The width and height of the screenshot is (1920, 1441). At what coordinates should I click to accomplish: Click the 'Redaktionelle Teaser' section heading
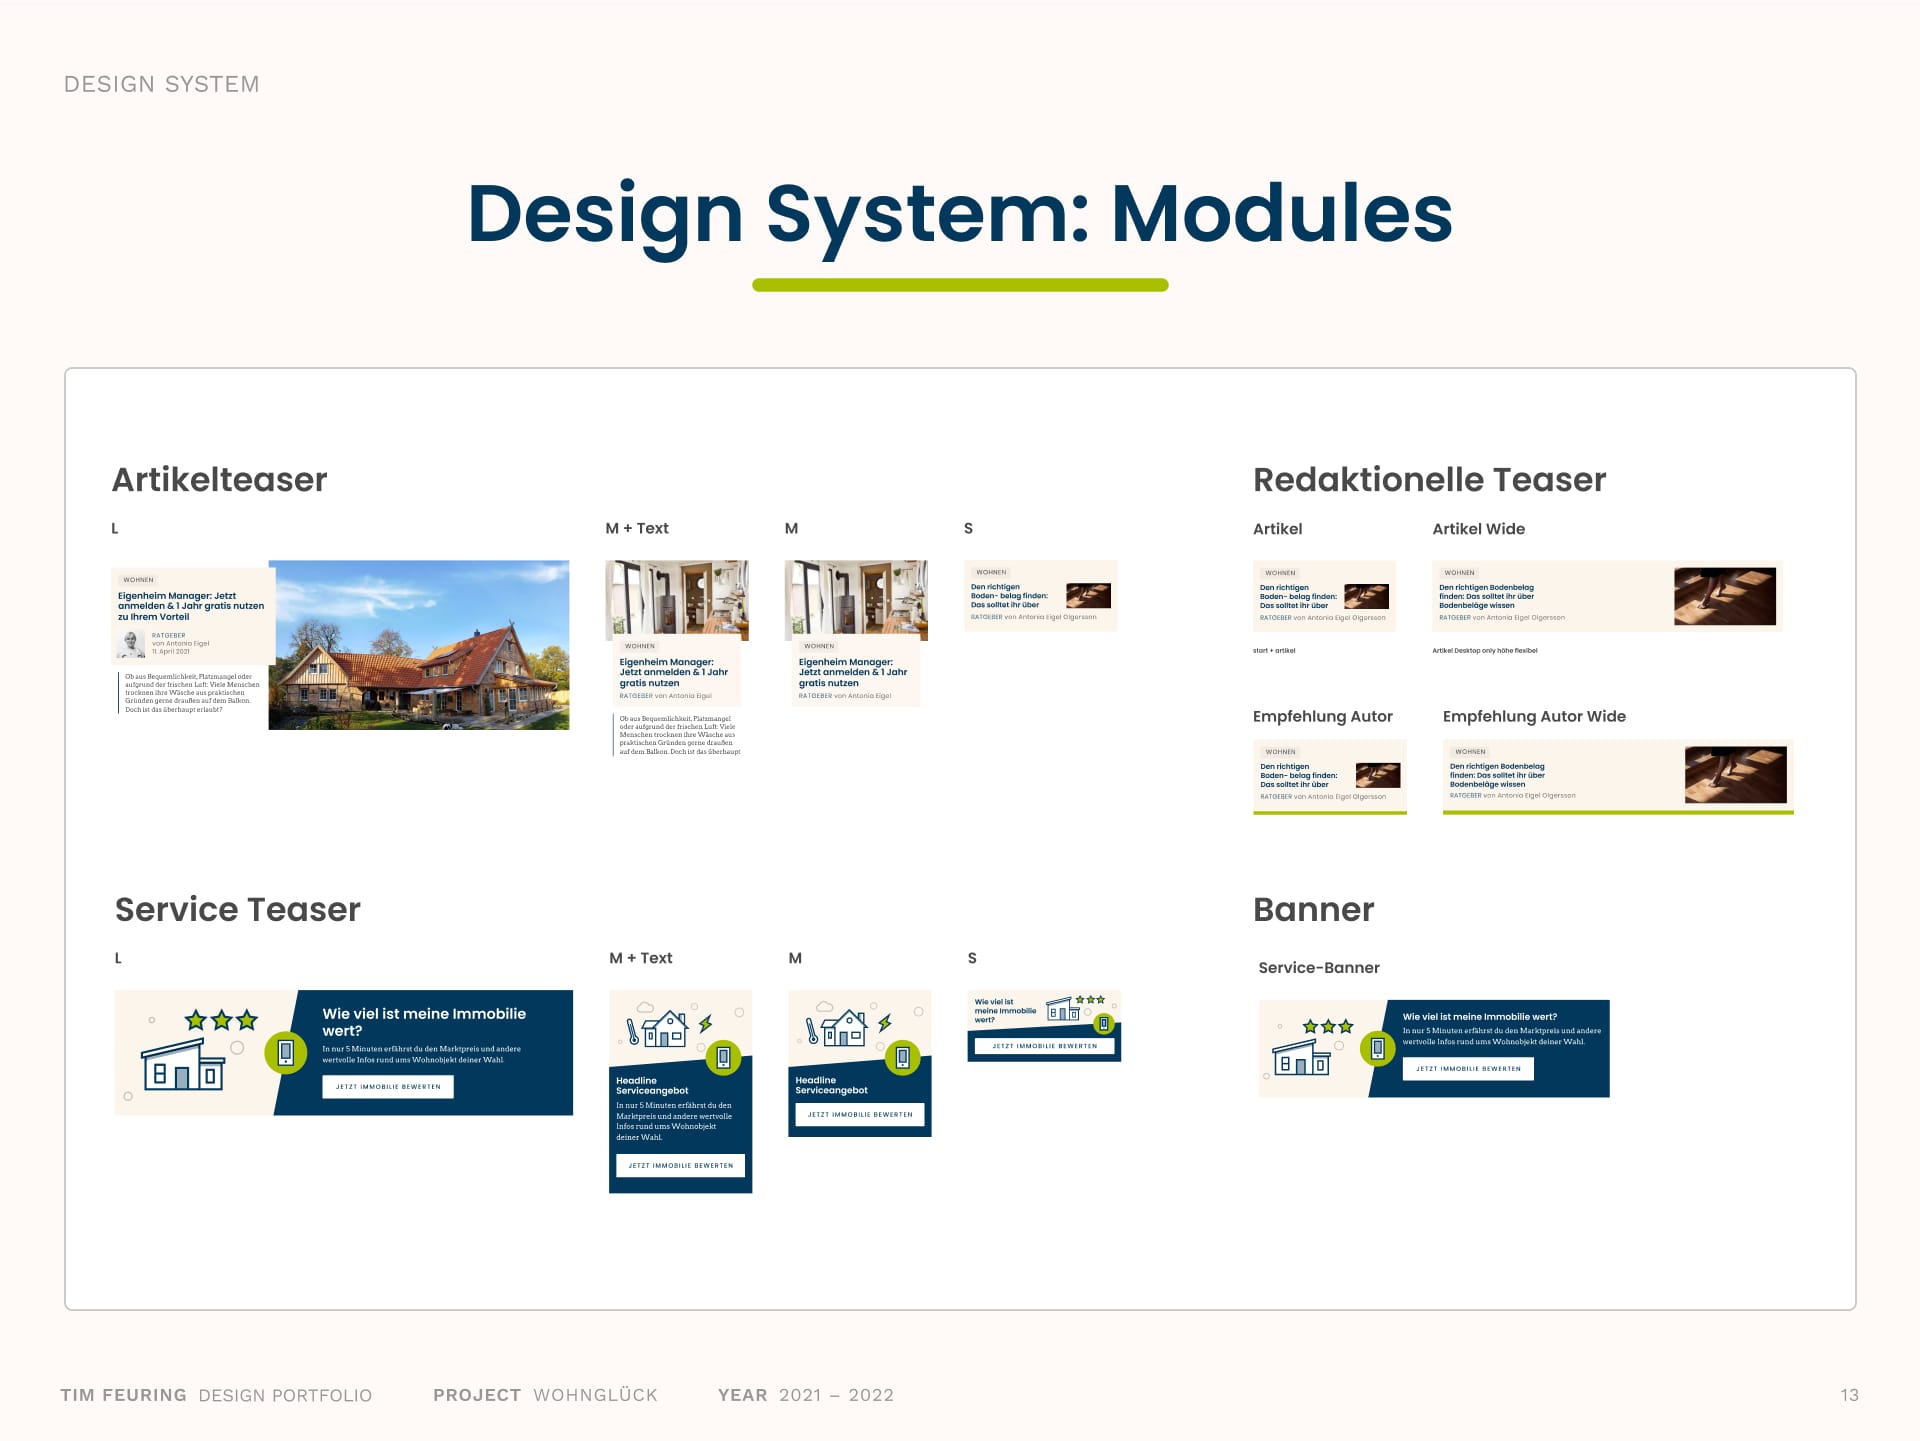1429,480
